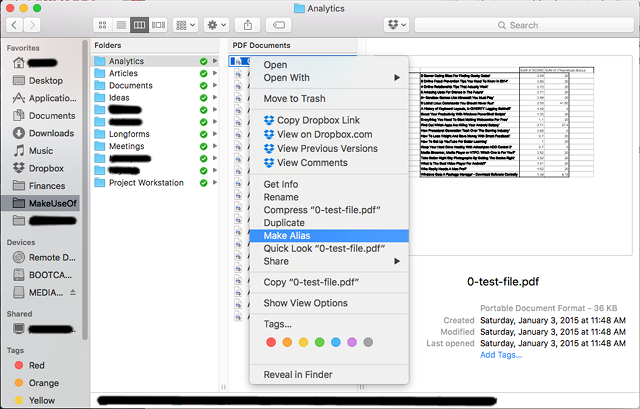
Task: Pick the purple tag color dot in context menu
Action: coord(352,343)
